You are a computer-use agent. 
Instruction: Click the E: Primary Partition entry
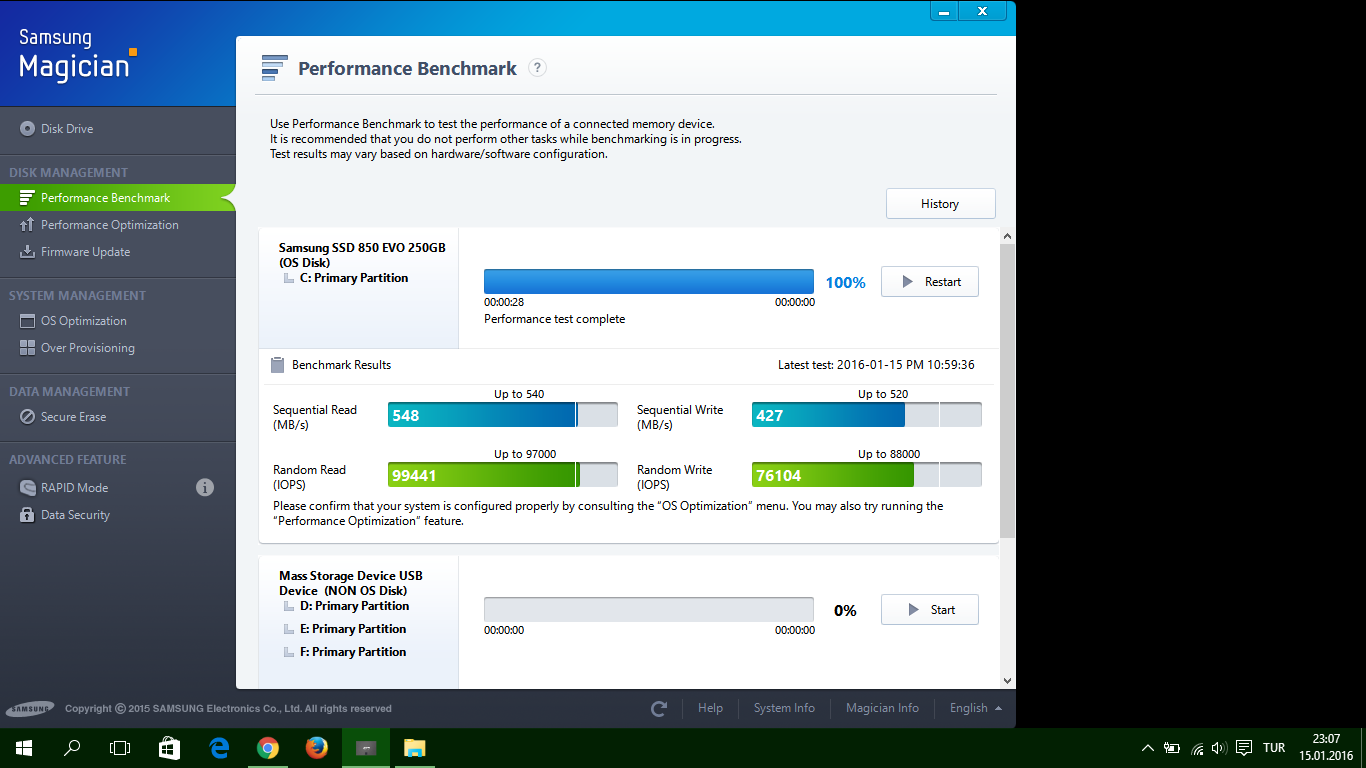[x=353, y=629]
